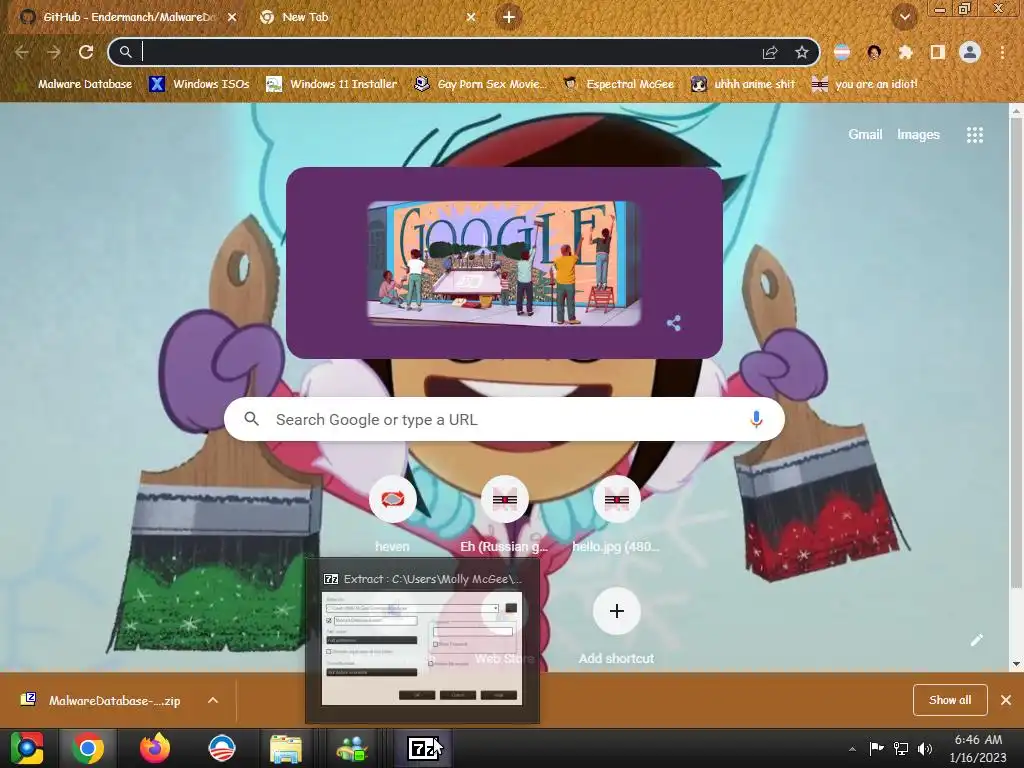
Task: Open the Google apps grid
Action: click(974, 135)
